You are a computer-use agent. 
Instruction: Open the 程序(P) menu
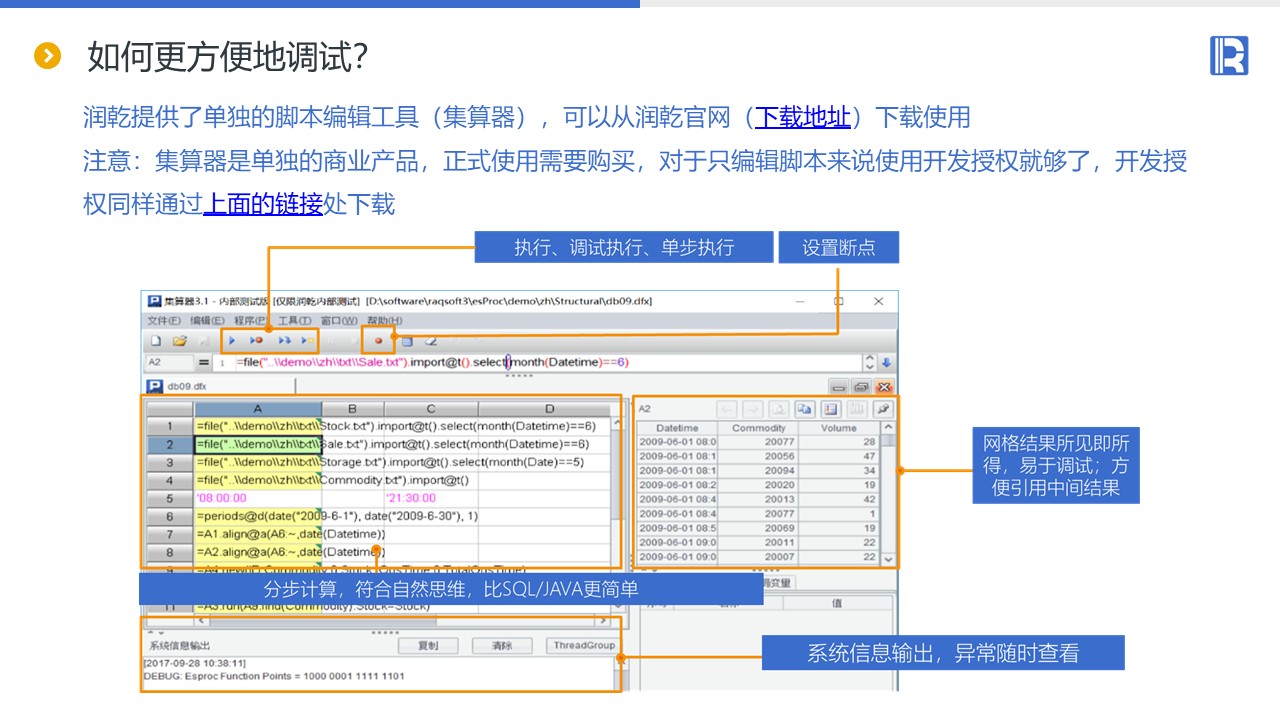coord(251,321)
